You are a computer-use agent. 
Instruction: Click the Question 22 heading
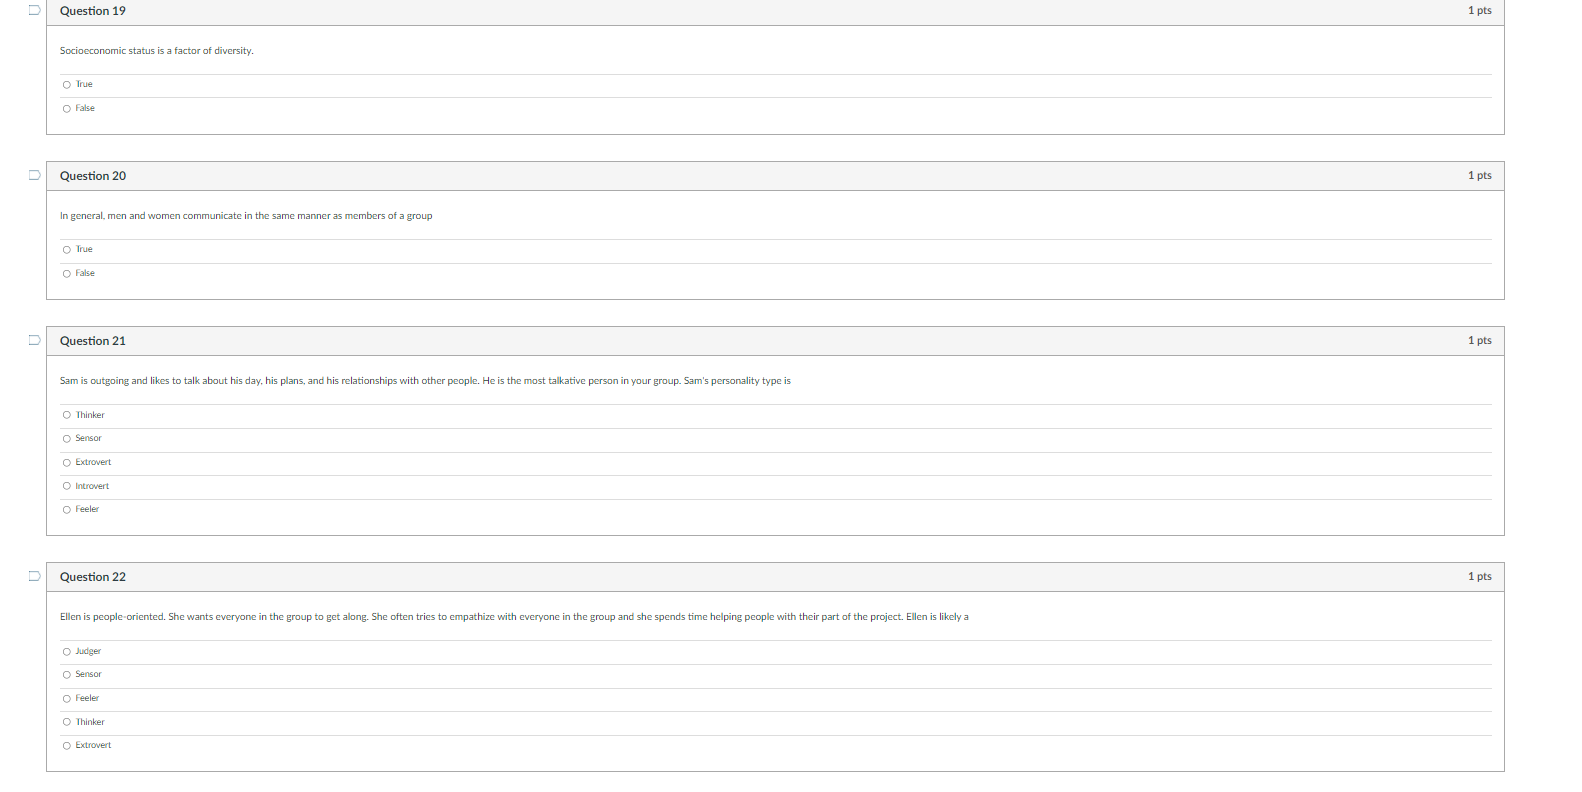point(93,577)
